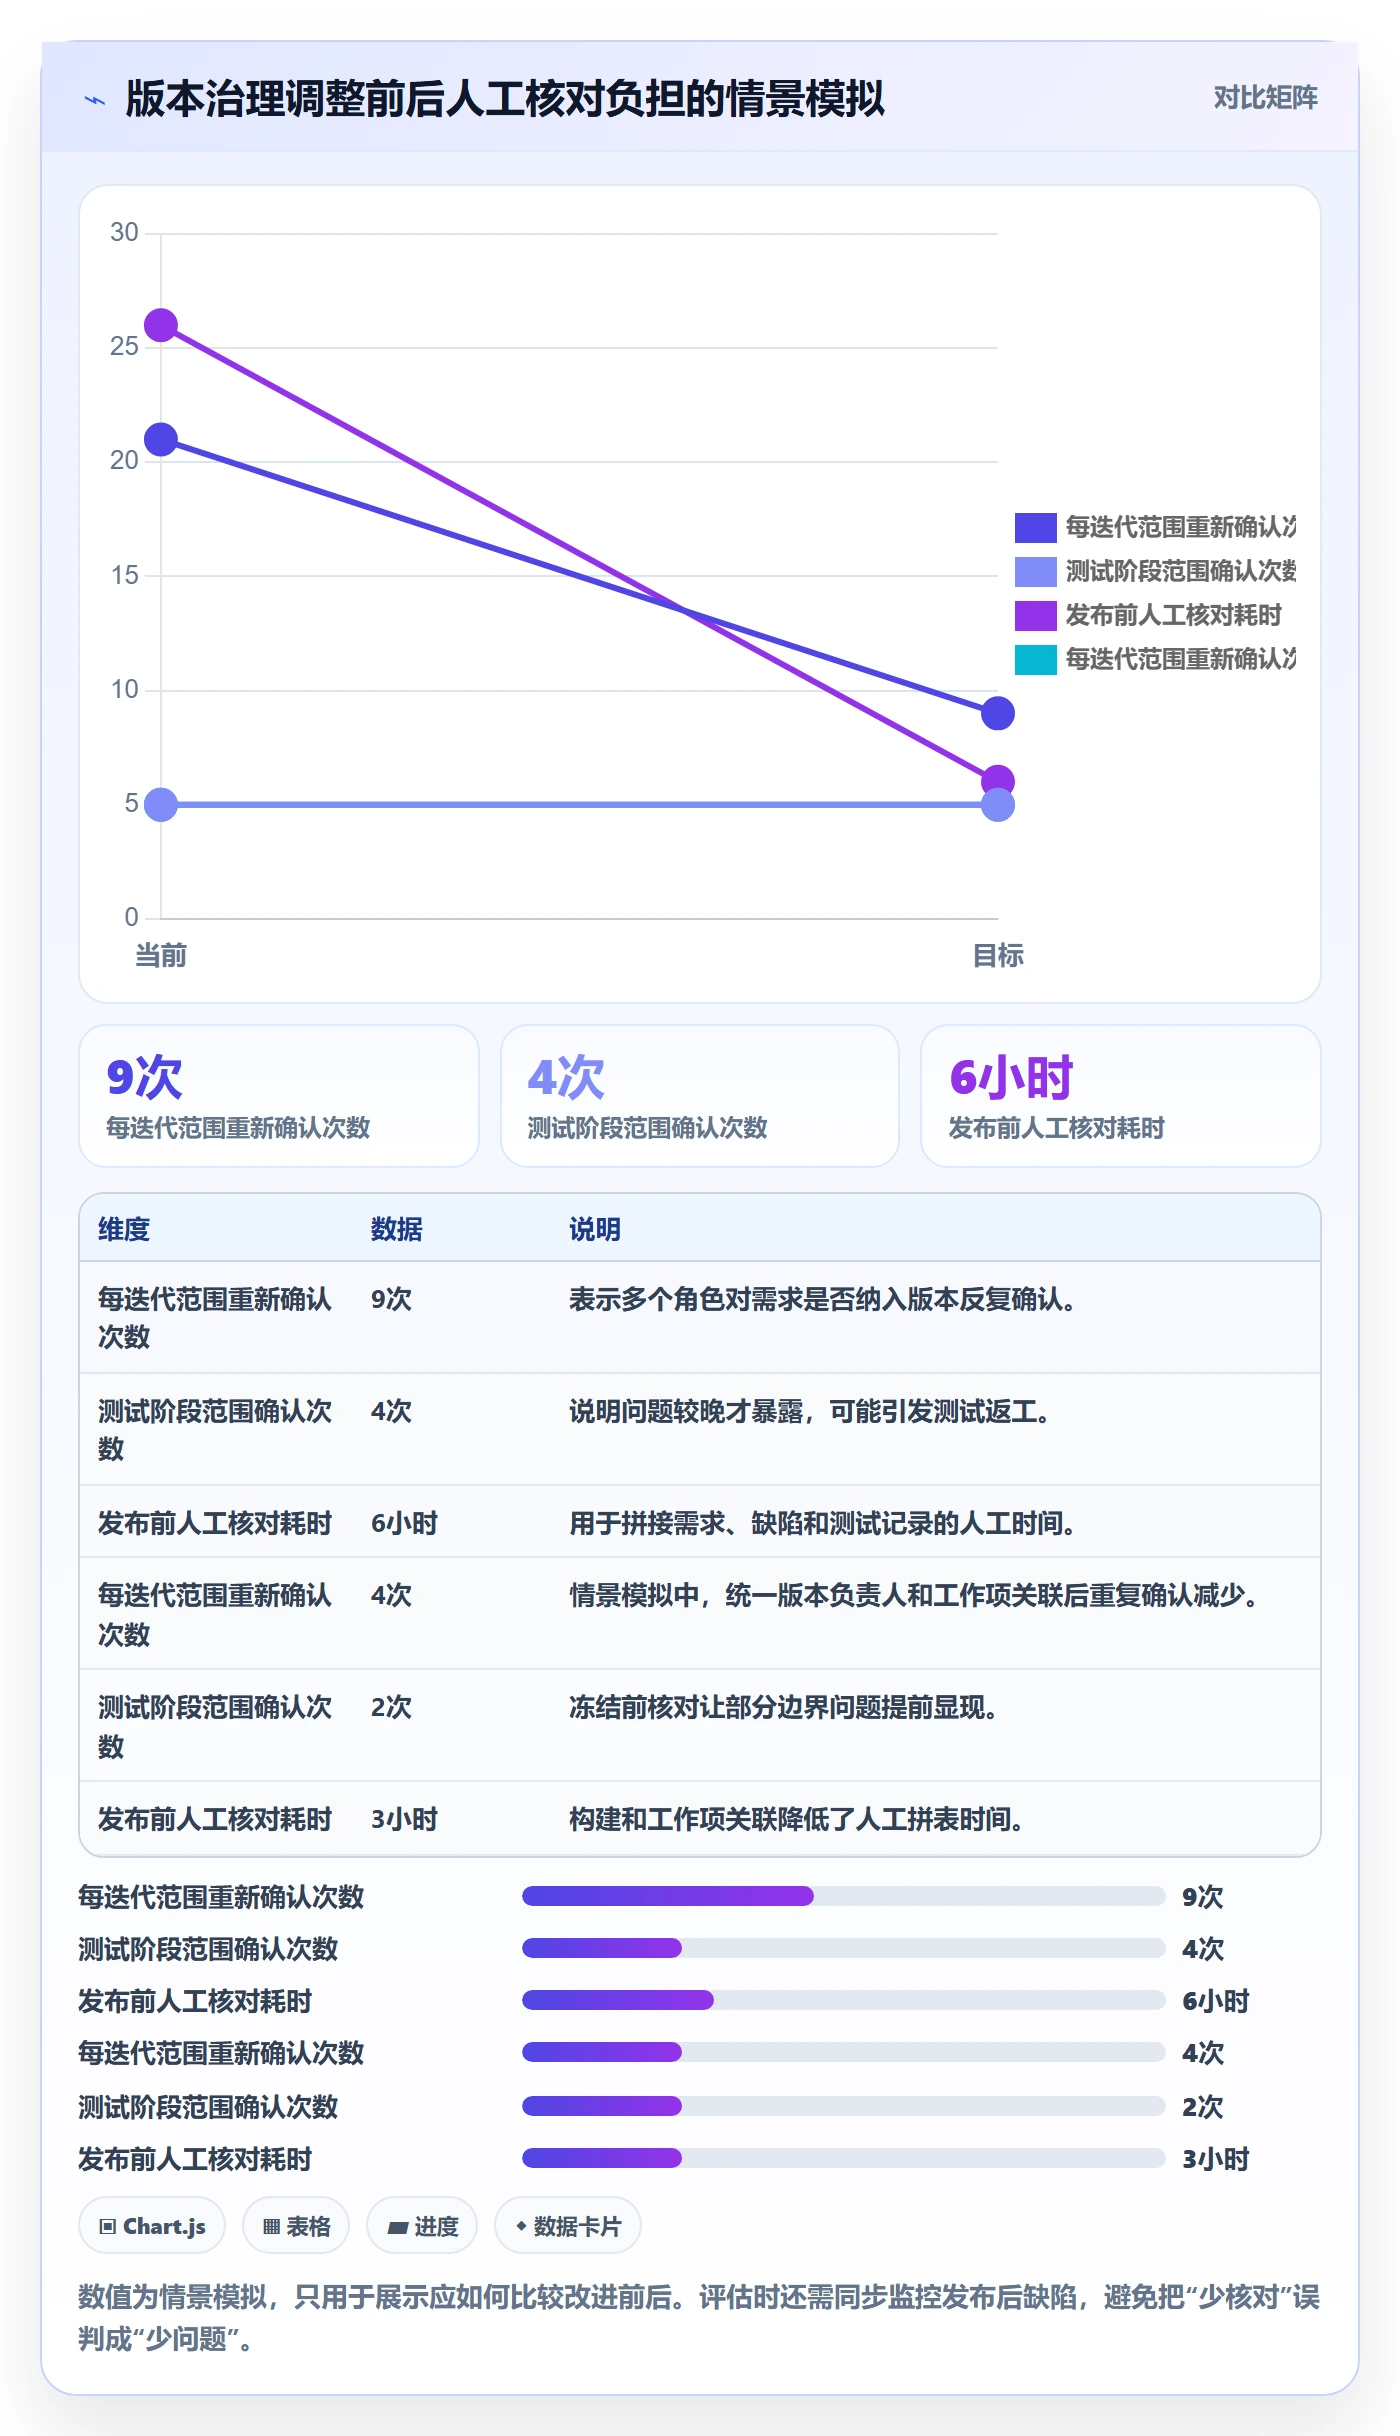Select the light blue data point at 当前

coord(161,804)
